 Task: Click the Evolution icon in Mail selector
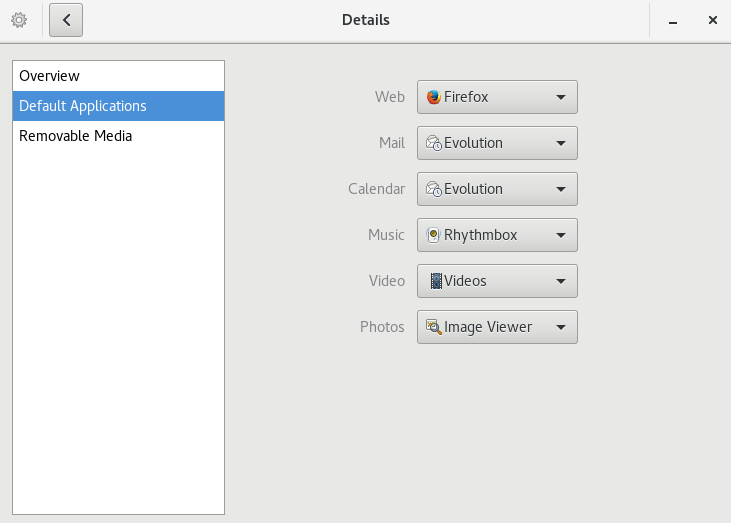(x=434, y=143)
